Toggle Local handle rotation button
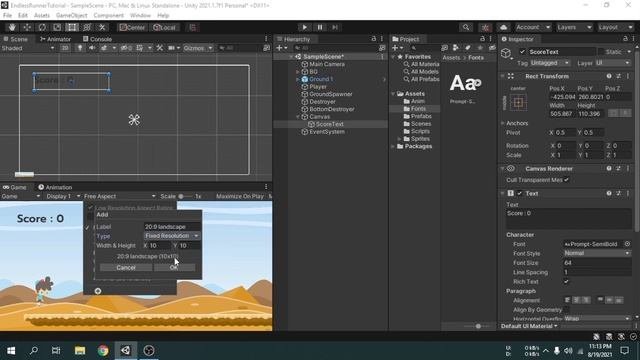Viewport: 640px width, 360px height. (x=164, y=27)
